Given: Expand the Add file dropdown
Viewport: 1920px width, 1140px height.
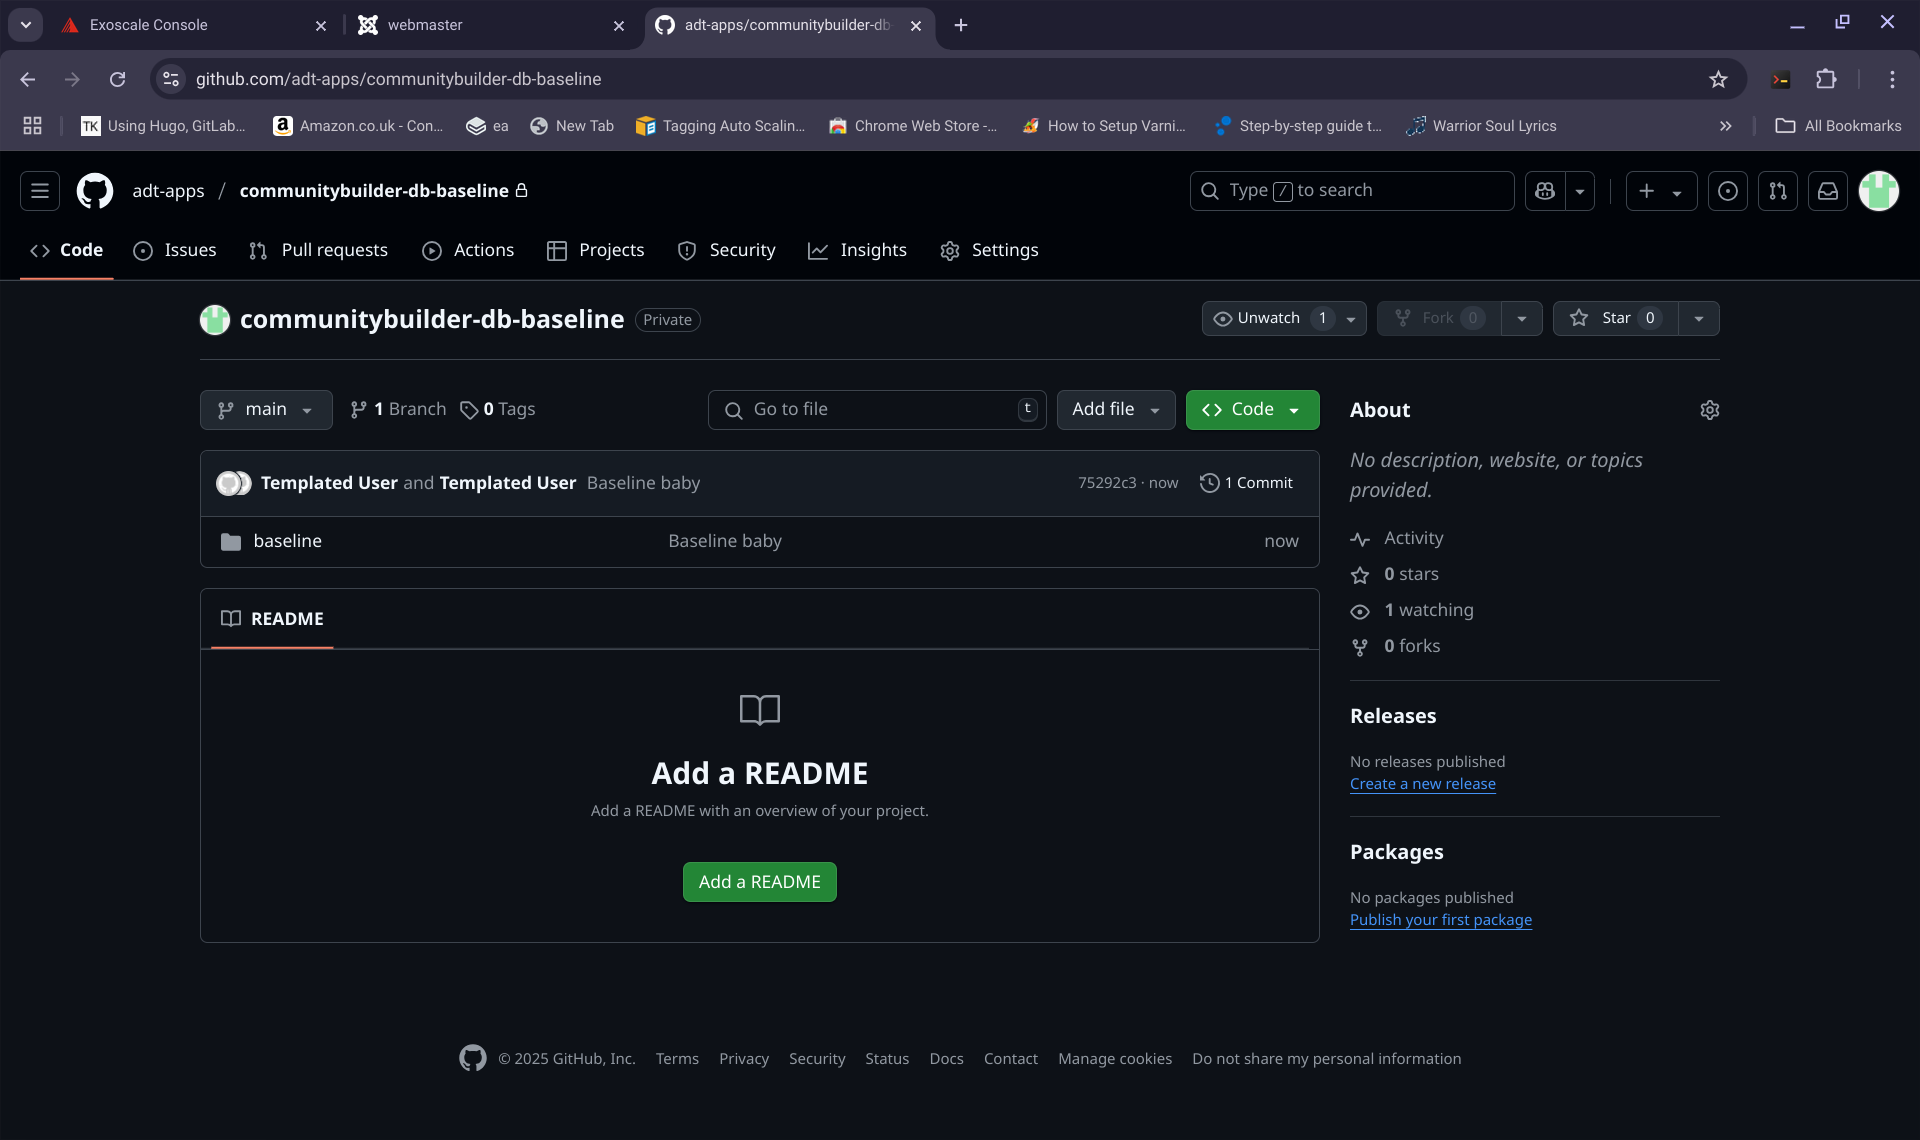Looking at the screenshot, I should point(1115,410).
